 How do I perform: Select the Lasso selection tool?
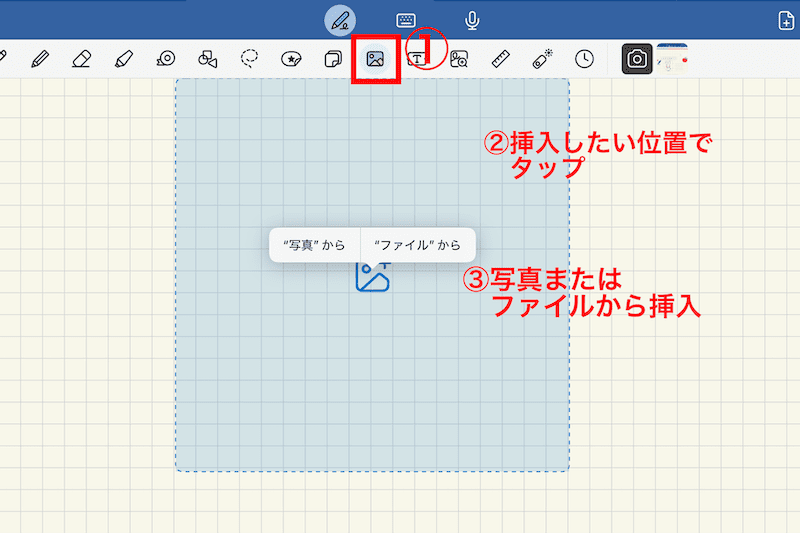point(250,59)
